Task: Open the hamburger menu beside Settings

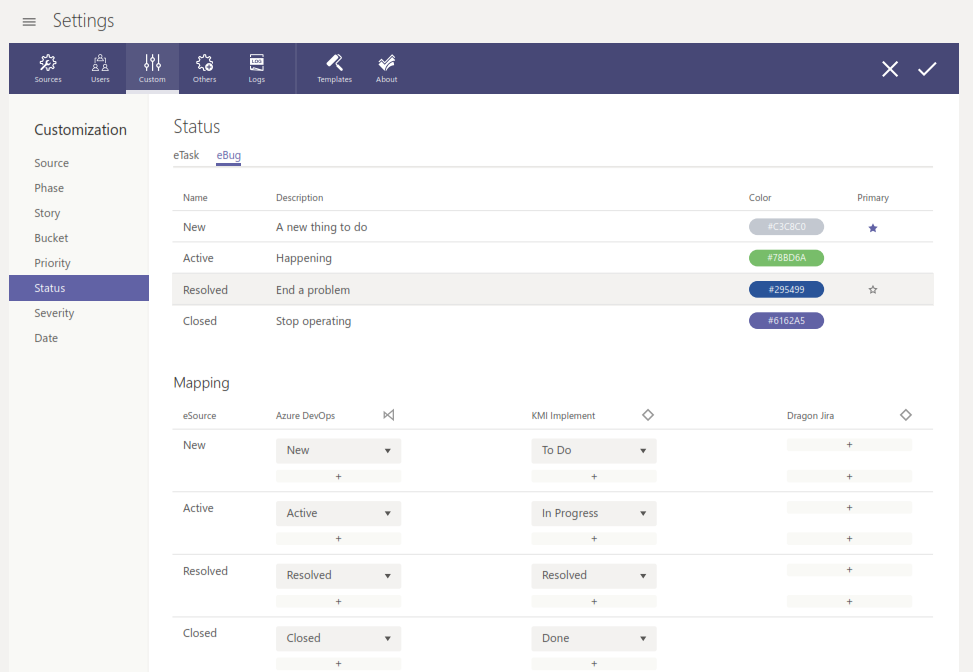Action: 29,22
